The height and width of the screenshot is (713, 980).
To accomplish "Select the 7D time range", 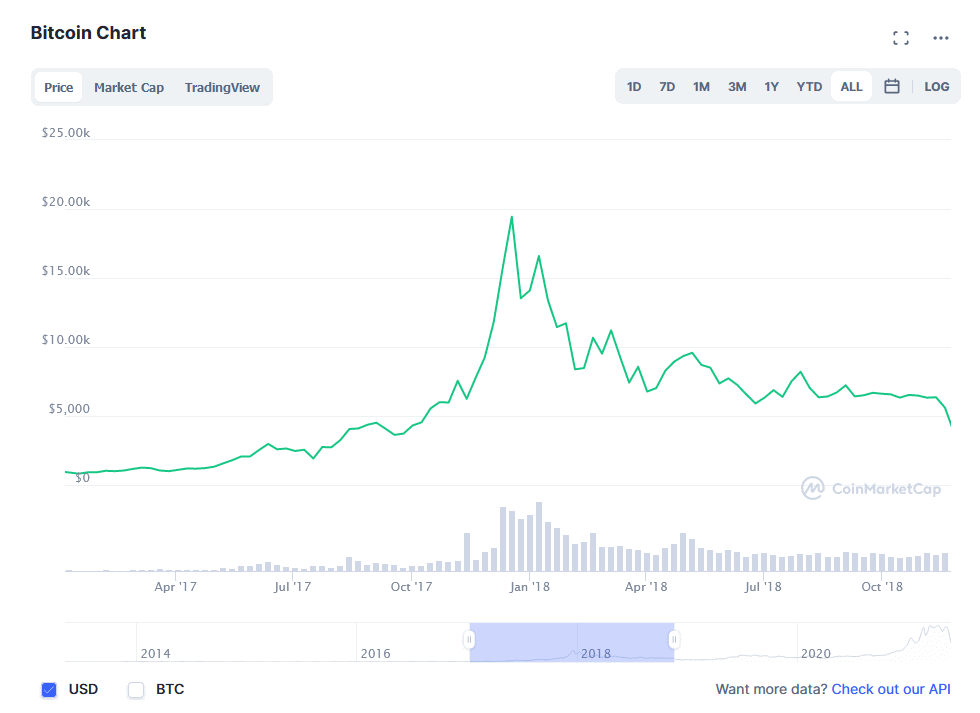I will click(x=667, y=87).
